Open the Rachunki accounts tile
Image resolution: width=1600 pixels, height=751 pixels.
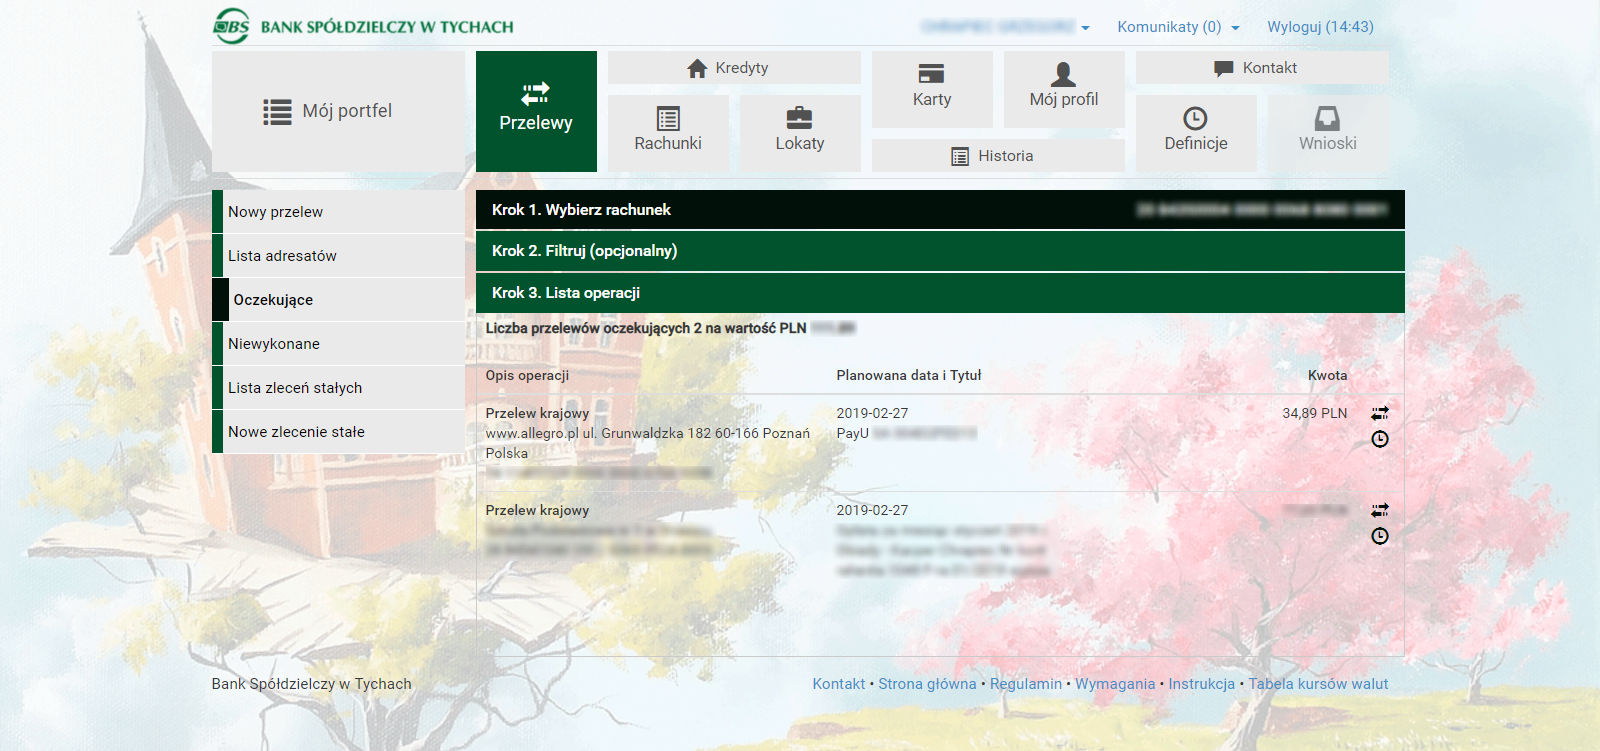(x=668, y=132)
